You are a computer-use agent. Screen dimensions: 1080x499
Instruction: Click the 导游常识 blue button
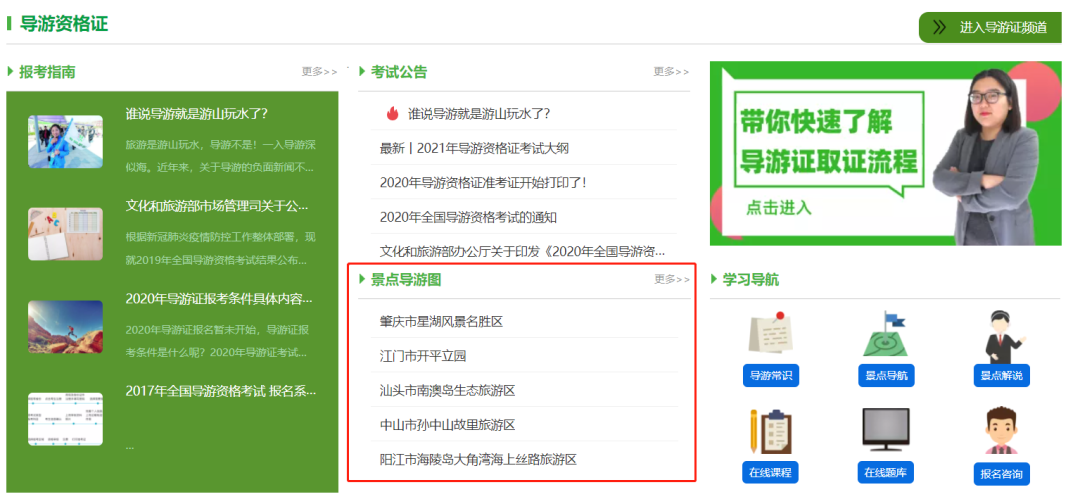tap(771, 376)
